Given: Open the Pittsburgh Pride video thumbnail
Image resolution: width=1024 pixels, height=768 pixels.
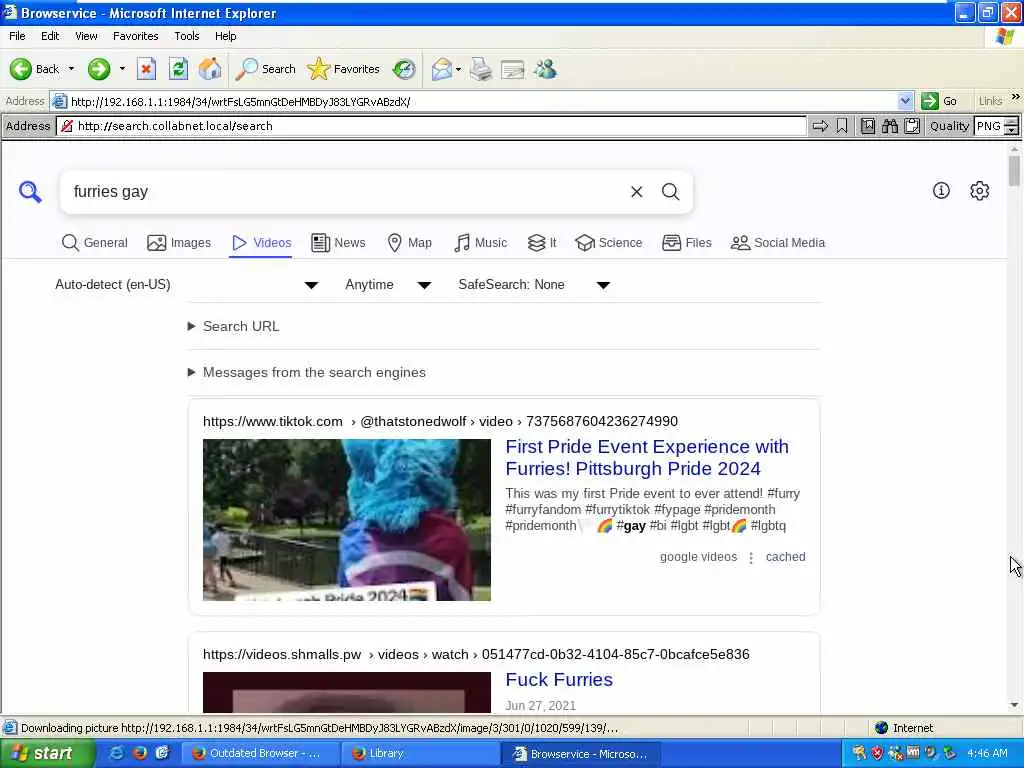Looking at the screenshot, I should tap(347, 520).
